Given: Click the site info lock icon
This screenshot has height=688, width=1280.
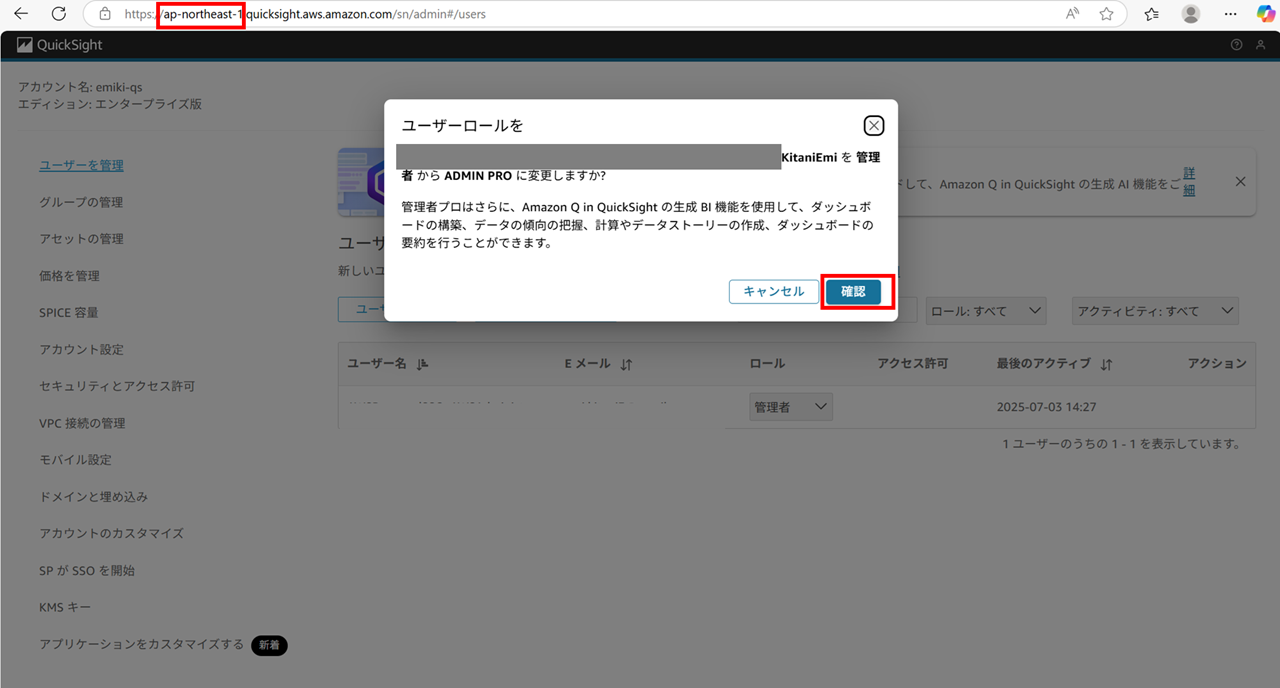Looking at the screenshot, I should [105, 14].
